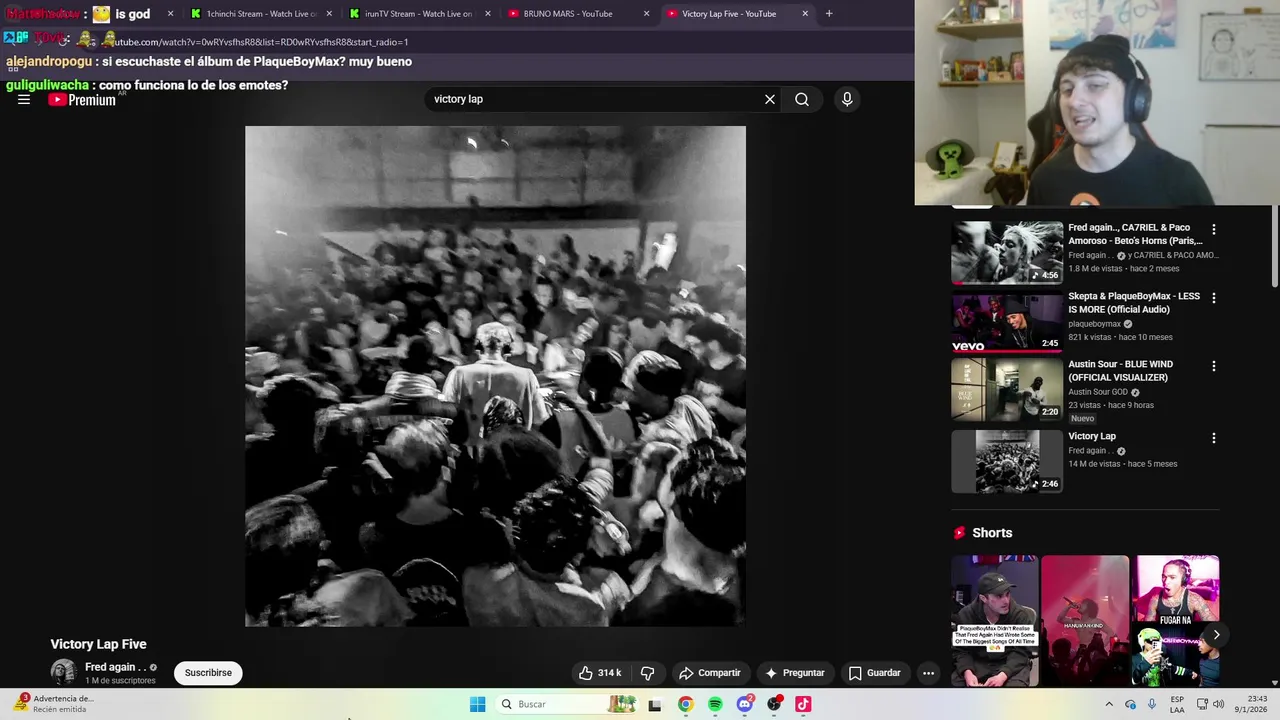Image resolution: width=1280 pixels, height=720 pixels.
Task: Open options for Victory Lap suggestion
Action: pos(1214,438)
